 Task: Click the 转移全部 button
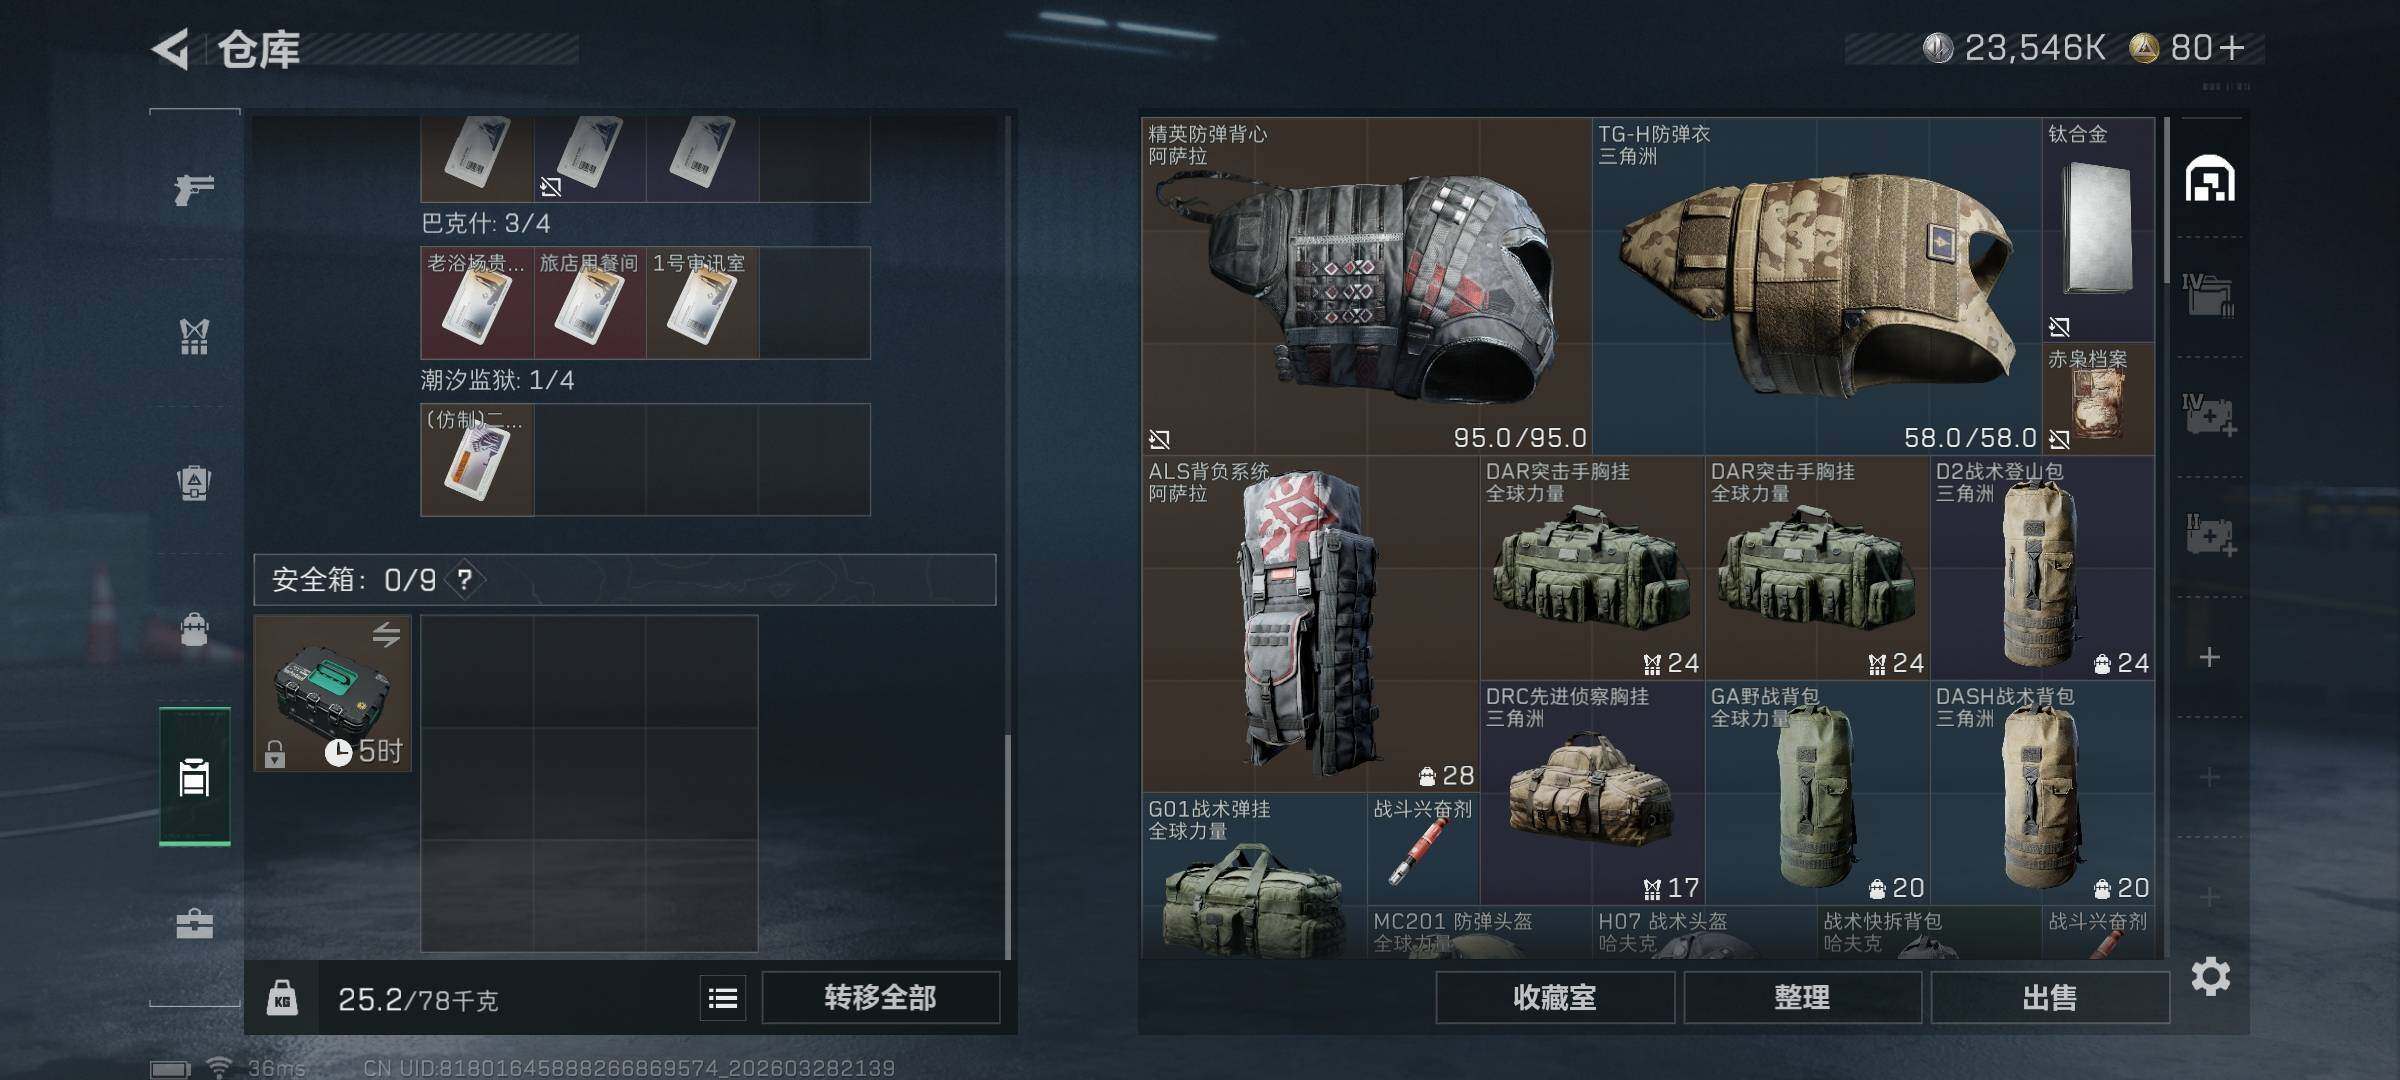coord(881,998)
